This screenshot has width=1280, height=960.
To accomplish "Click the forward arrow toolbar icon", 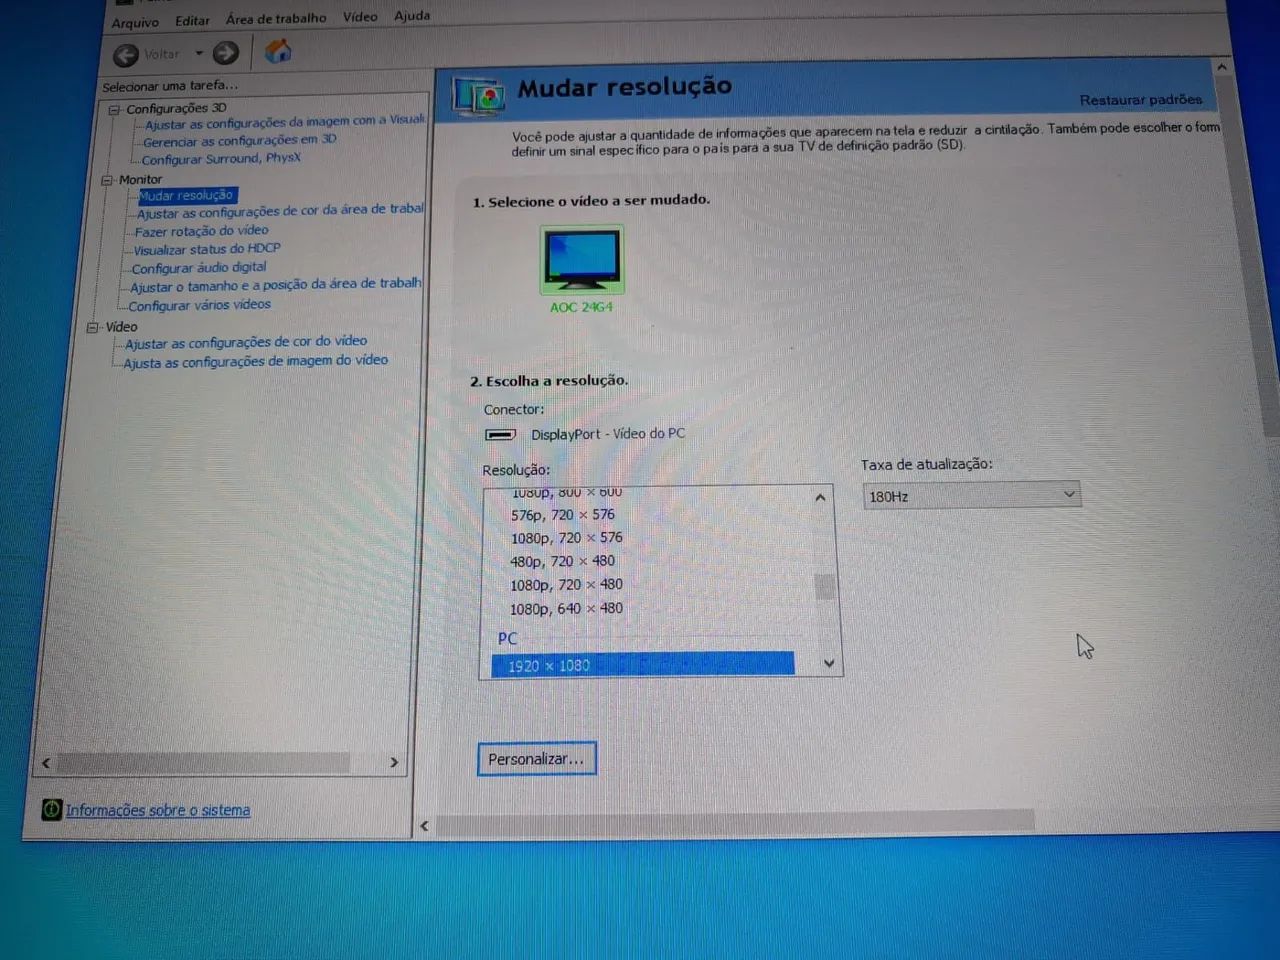I will coord(227,53).
